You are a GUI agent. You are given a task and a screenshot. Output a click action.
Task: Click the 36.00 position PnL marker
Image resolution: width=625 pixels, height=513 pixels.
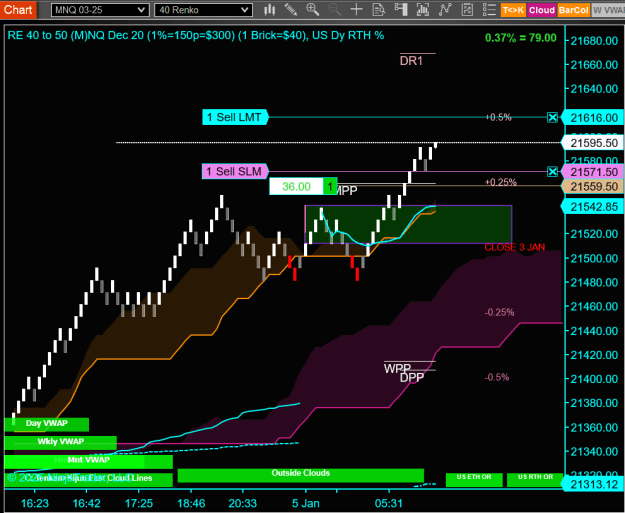tap(303, 186)
